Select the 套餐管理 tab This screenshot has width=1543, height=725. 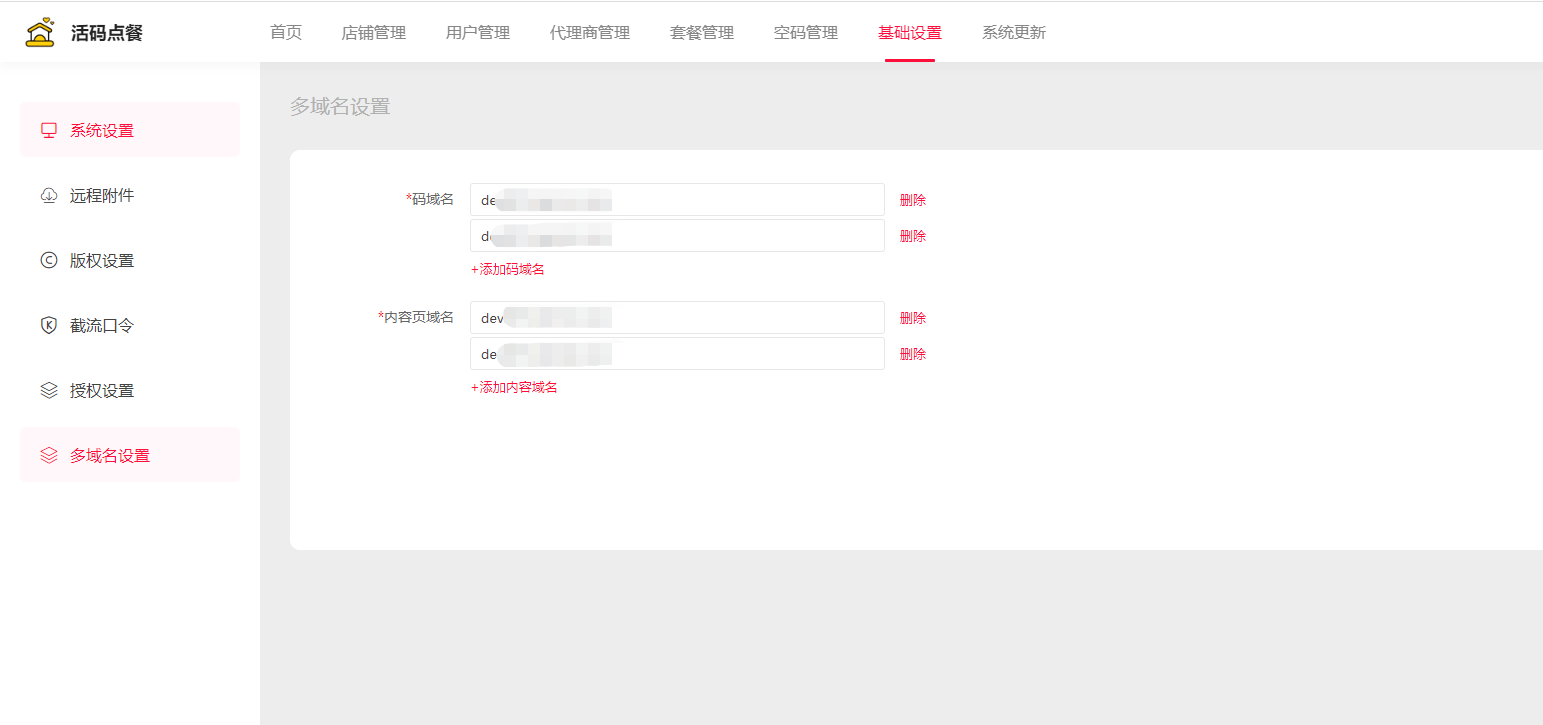click(701, 33)
